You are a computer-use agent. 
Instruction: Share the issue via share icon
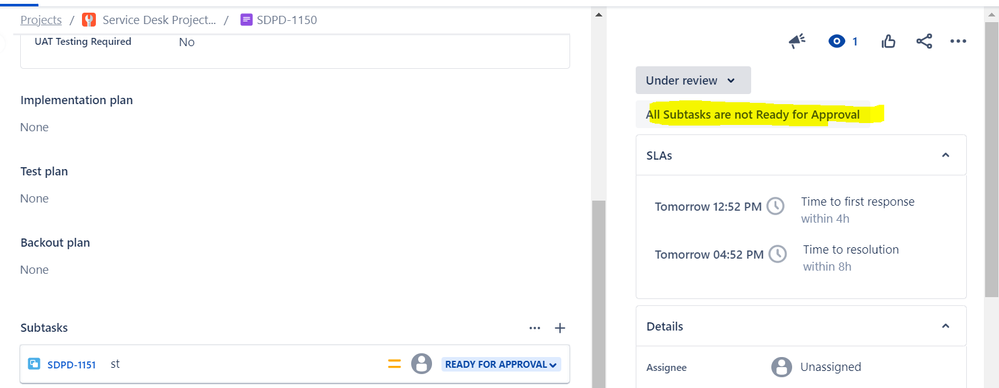[924, 41]
